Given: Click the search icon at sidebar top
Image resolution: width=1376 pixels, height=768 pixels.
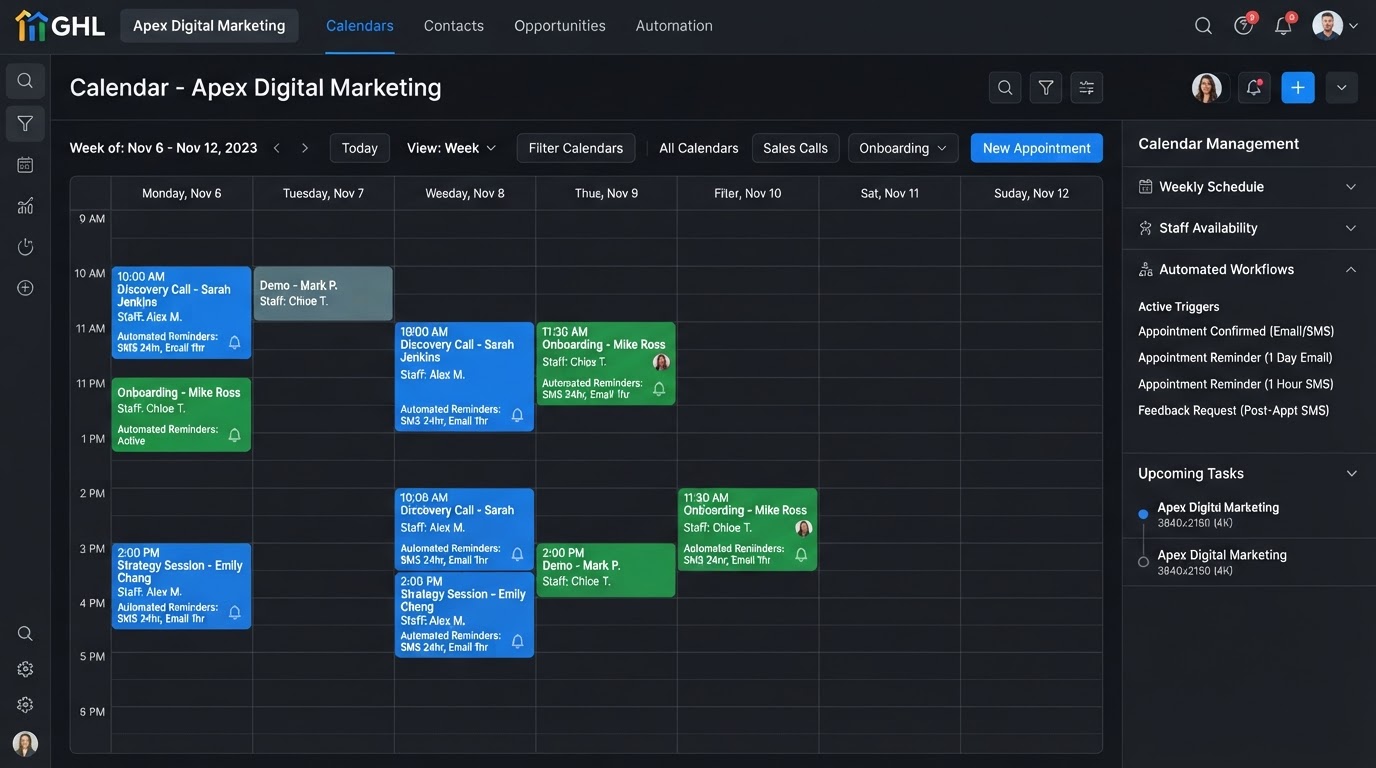Looking at the screenshot, I should tap(25, 81).
